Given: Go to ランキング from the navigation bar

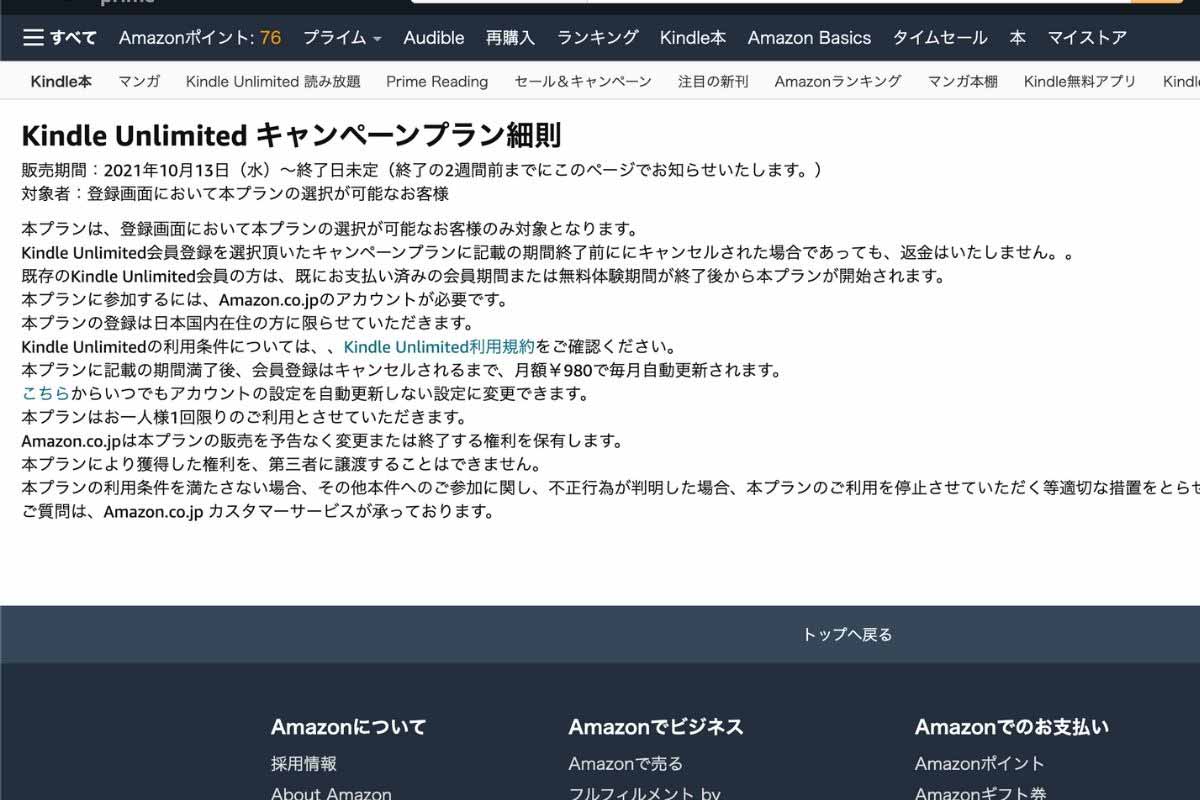Looking at the screenshot, I should pos(597,37).
